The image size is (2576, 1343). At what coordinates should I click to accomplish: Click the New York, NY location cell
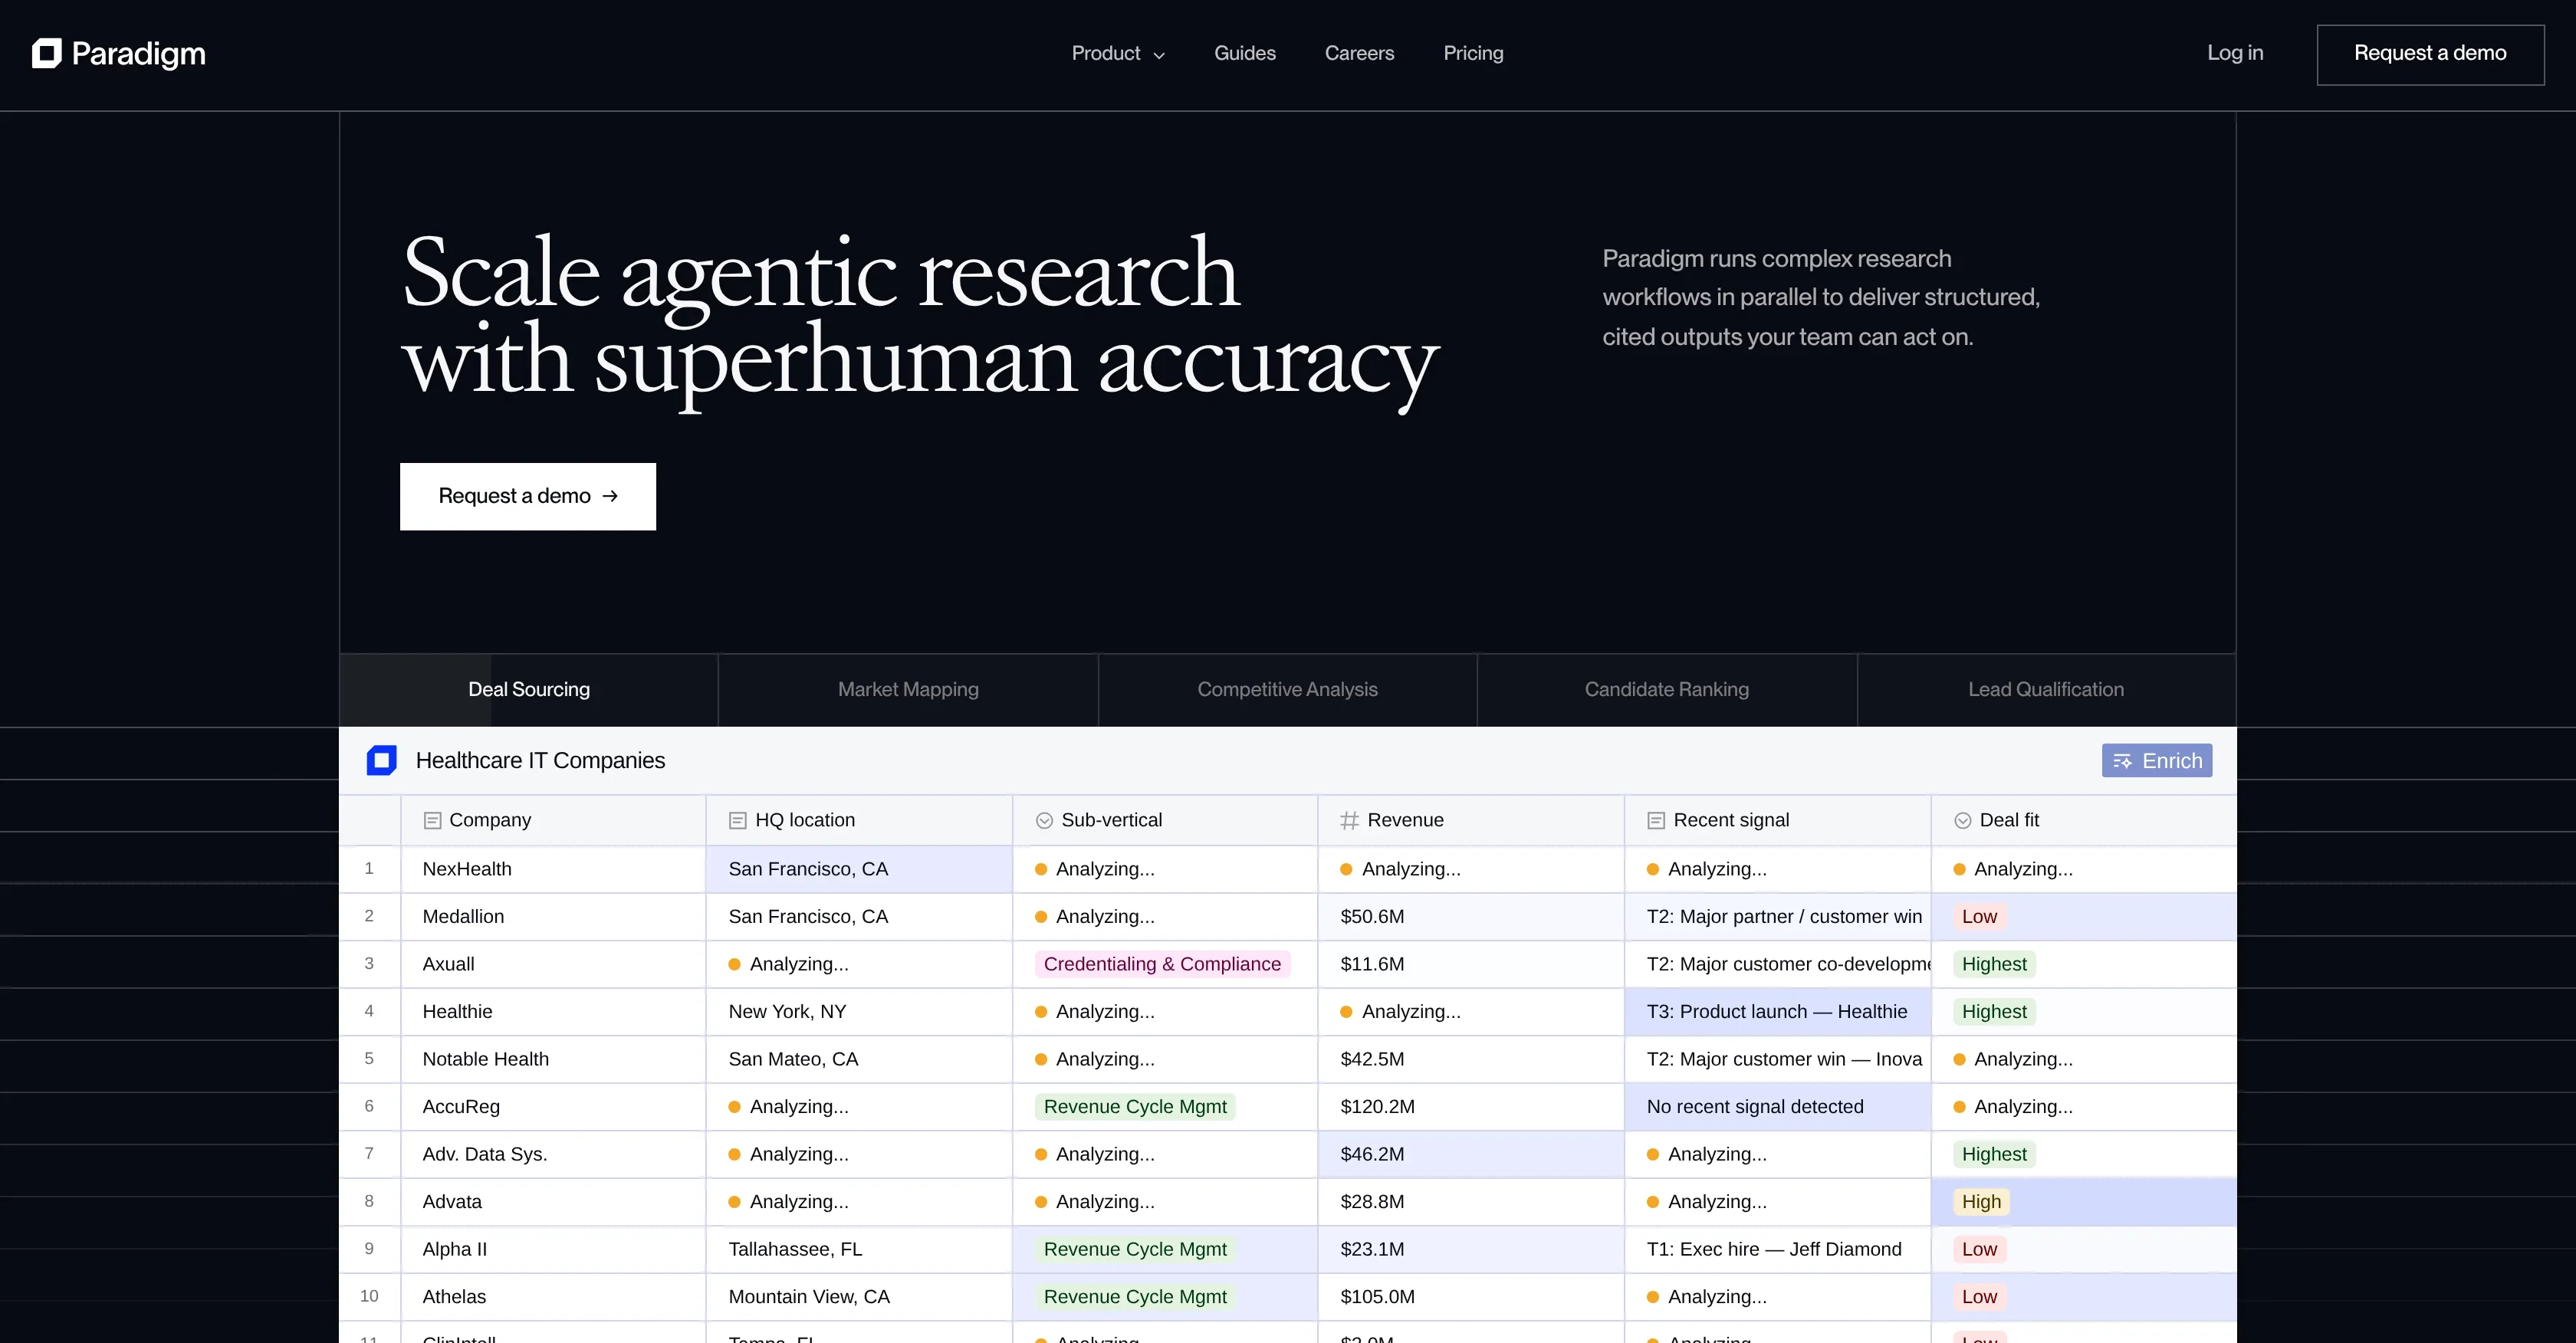point(859,1011)
